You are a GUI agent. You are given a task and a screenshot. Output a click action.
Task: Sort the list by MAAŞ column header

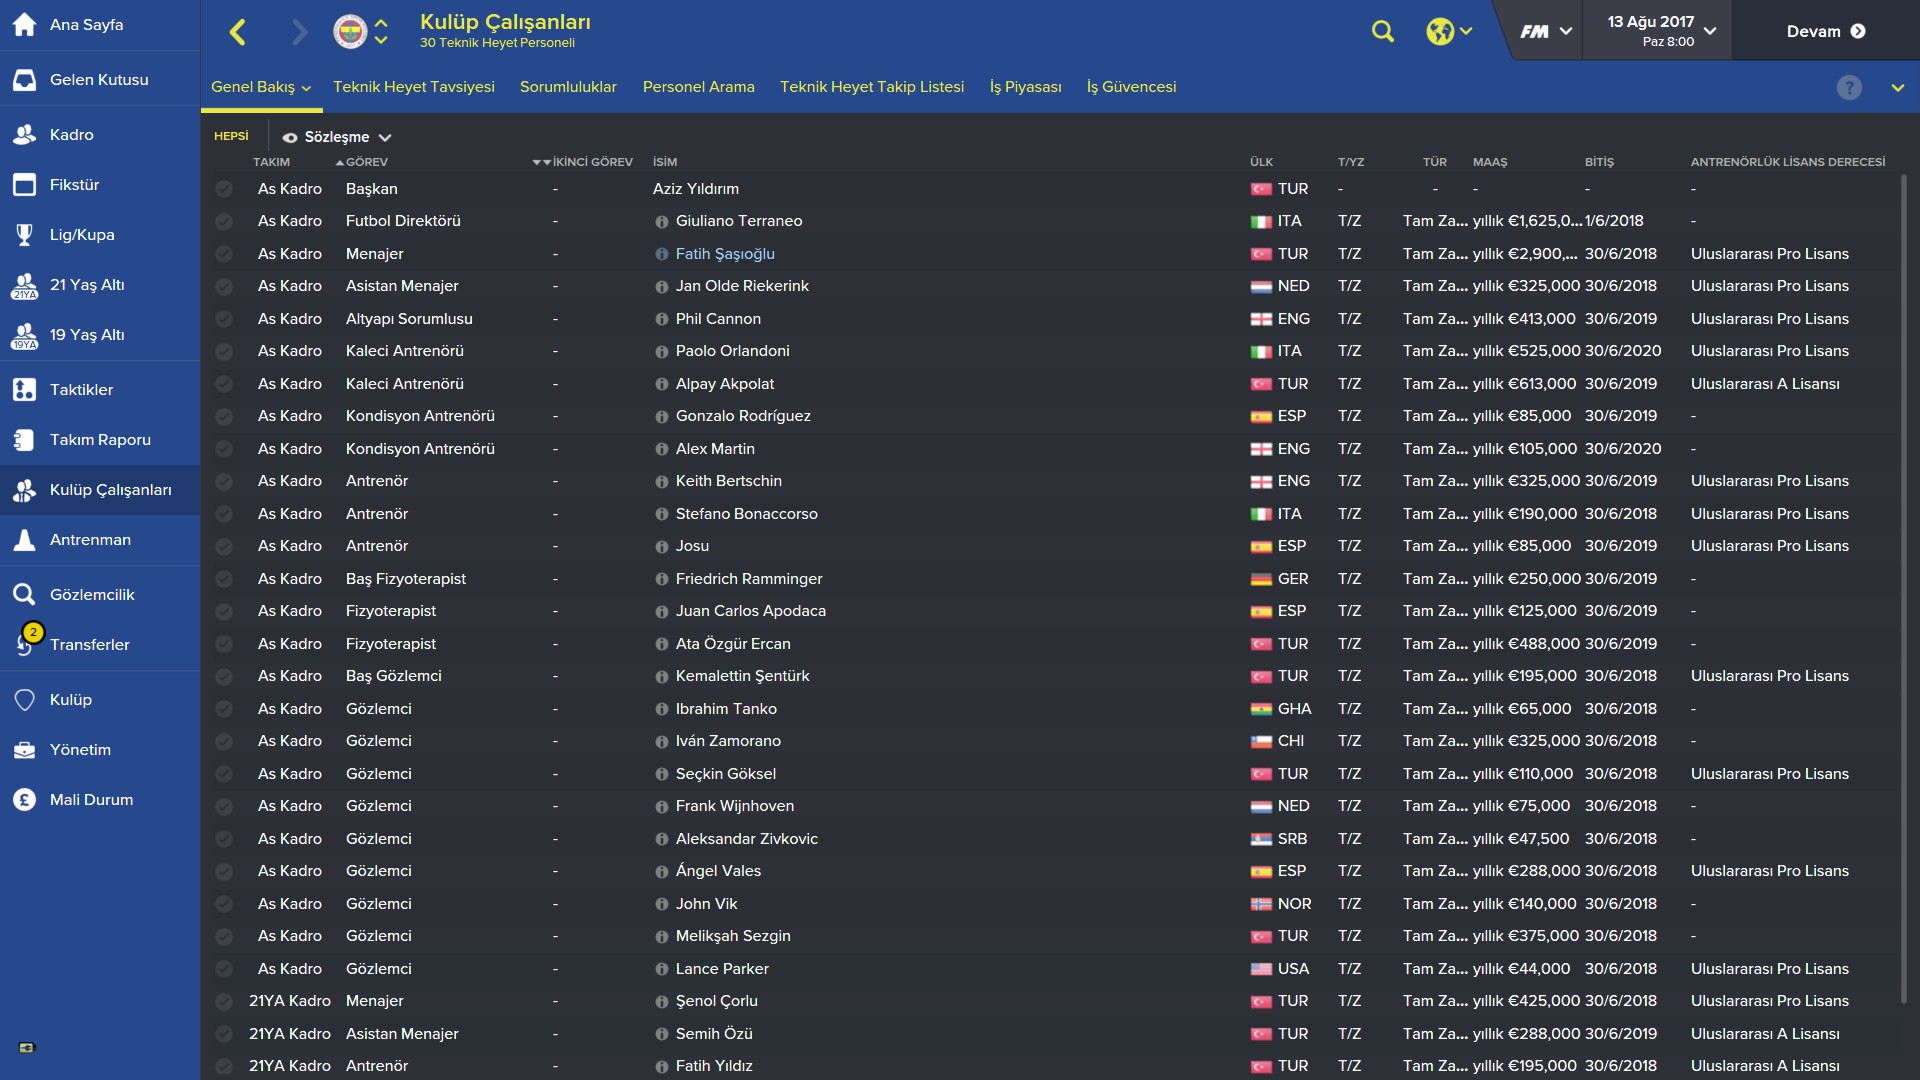tap(1489, 162)
